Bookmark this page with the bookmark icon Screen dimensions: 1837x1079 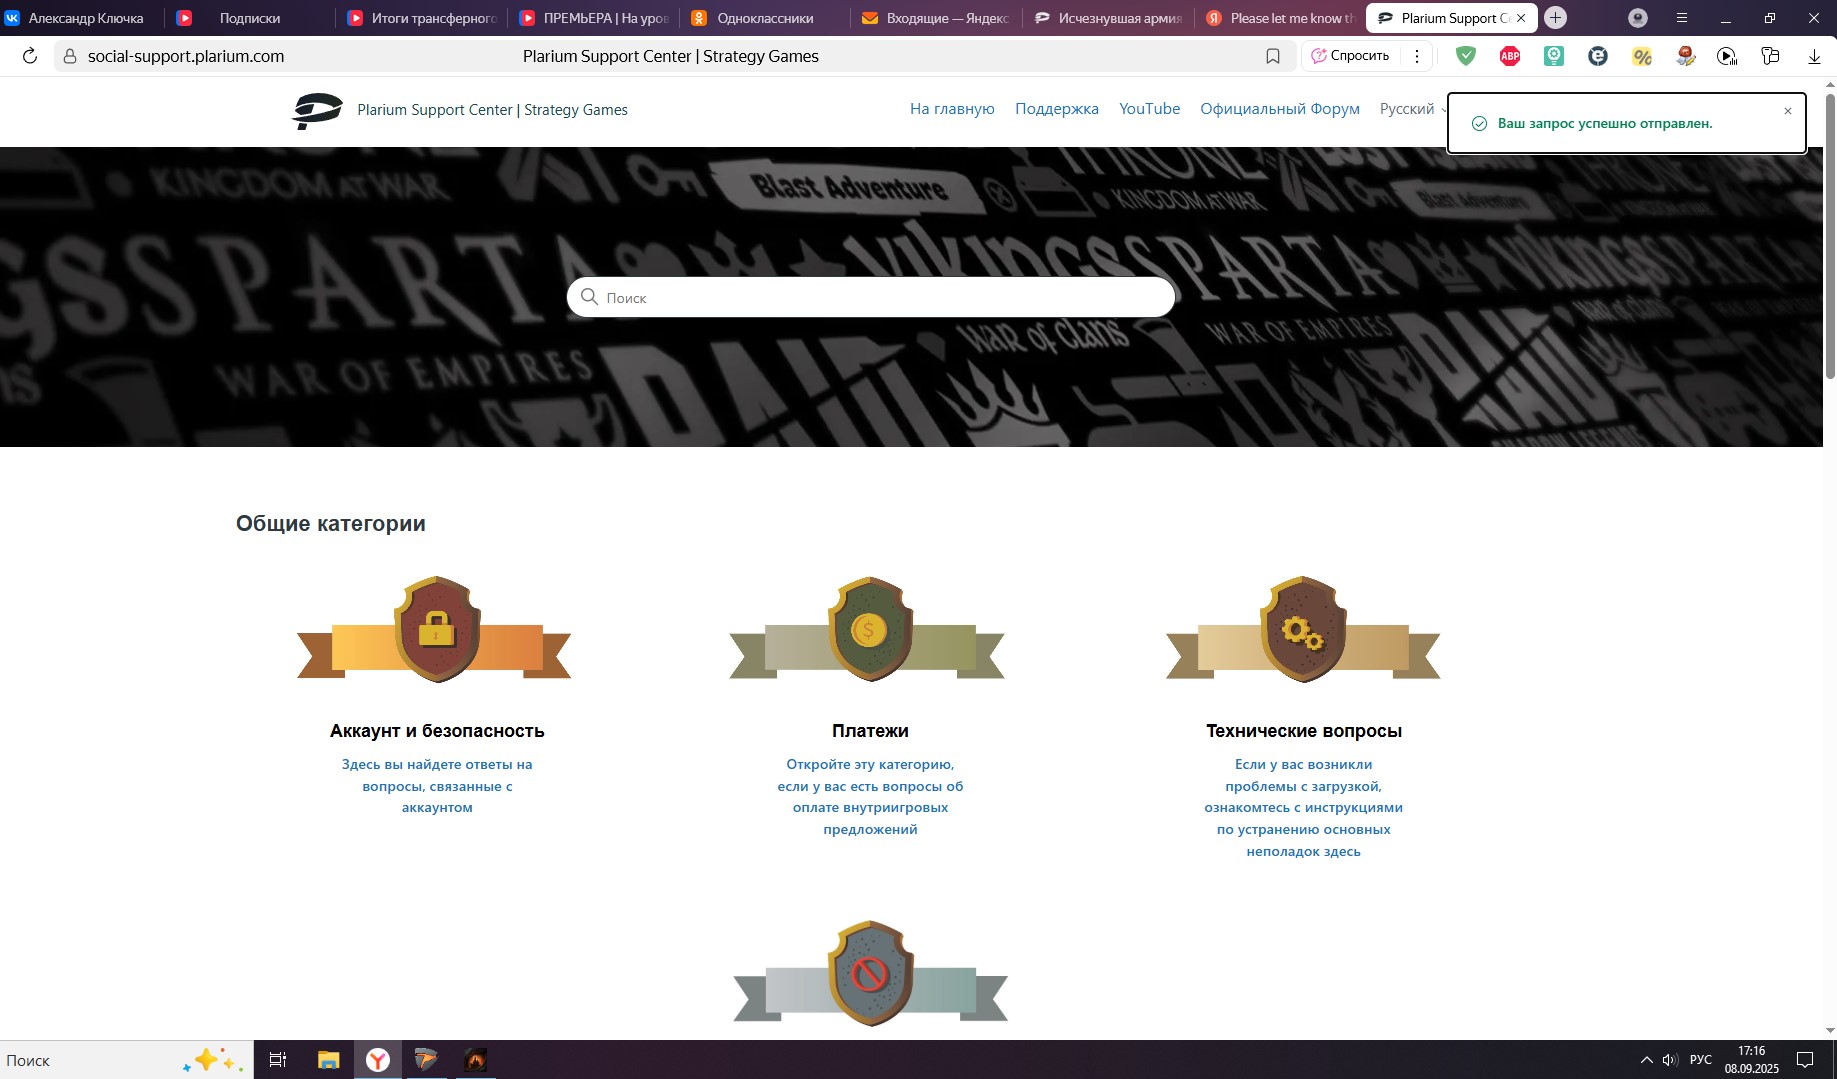coord(1273,56)
